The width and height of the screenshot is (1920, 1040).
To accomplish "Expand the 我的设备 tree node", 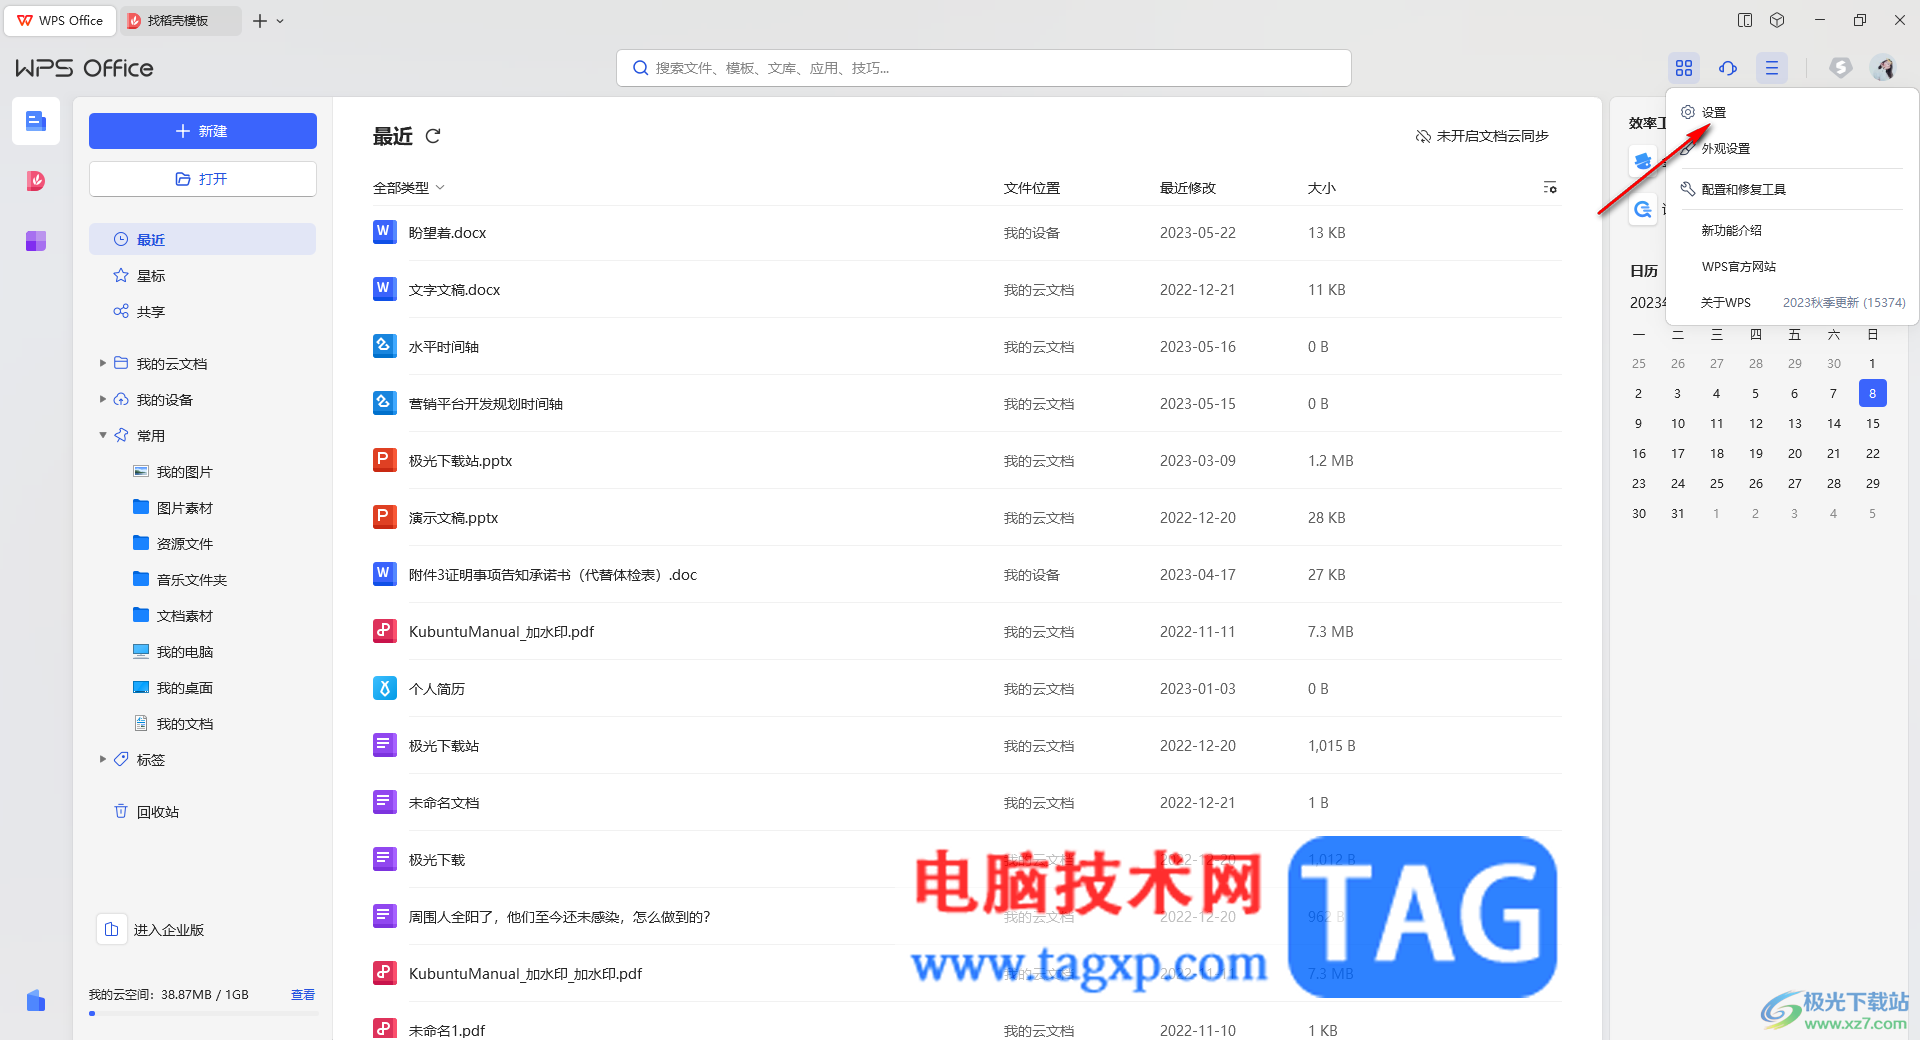I will click(102, 399).
